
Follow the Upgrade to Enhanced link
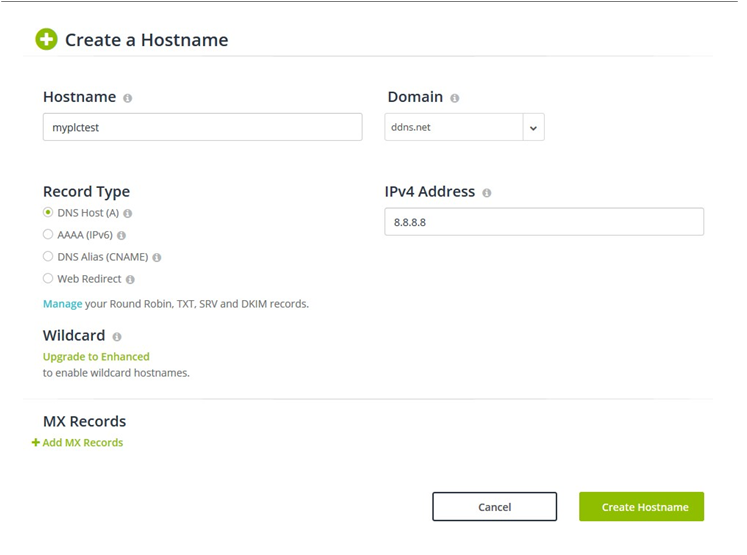(x=96, y=357)
